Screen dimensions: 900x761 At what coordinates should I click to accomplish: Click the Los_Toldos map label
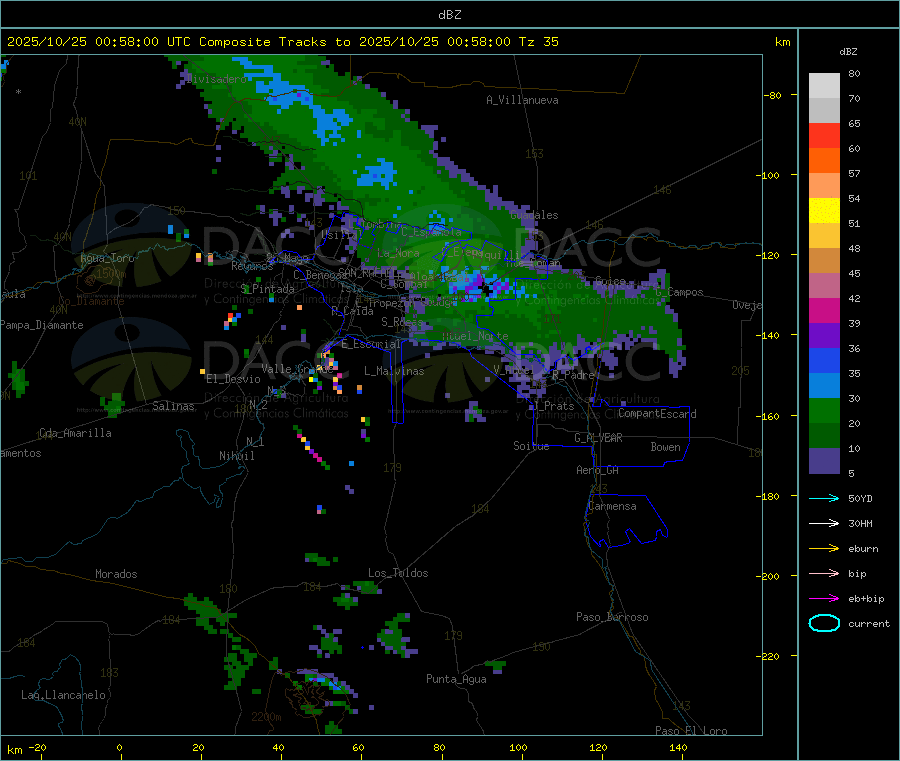(x=398, y=573)
